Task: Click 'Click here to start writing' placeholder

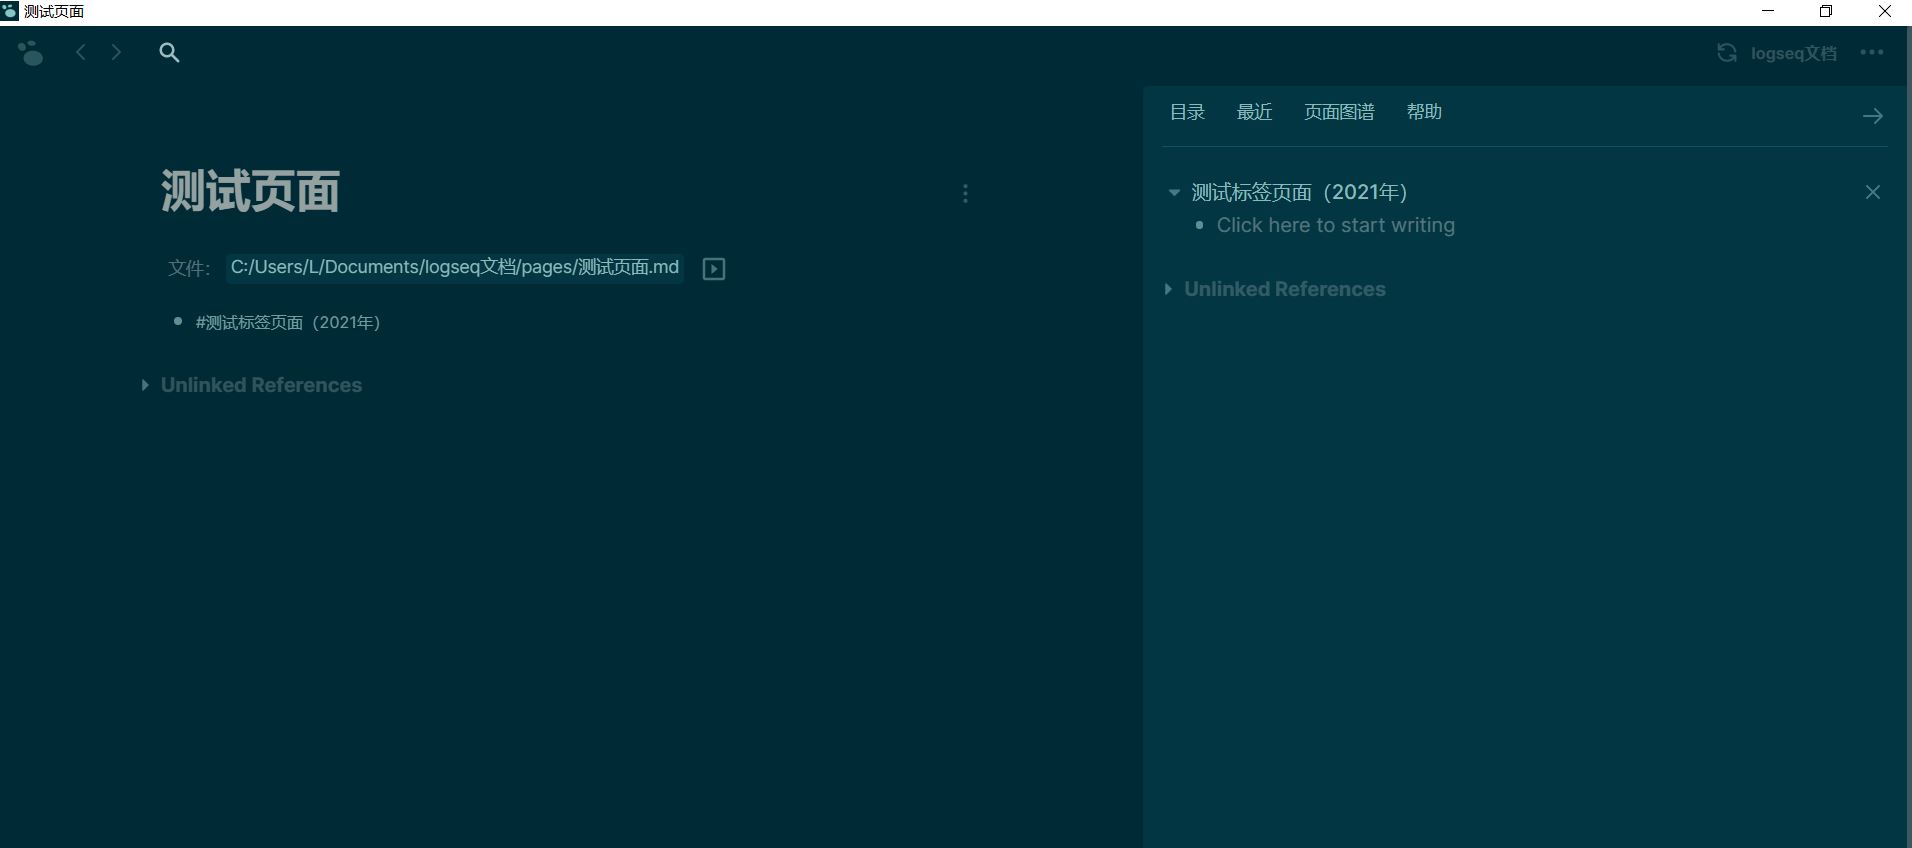Action: click(x=1336, y=225)
